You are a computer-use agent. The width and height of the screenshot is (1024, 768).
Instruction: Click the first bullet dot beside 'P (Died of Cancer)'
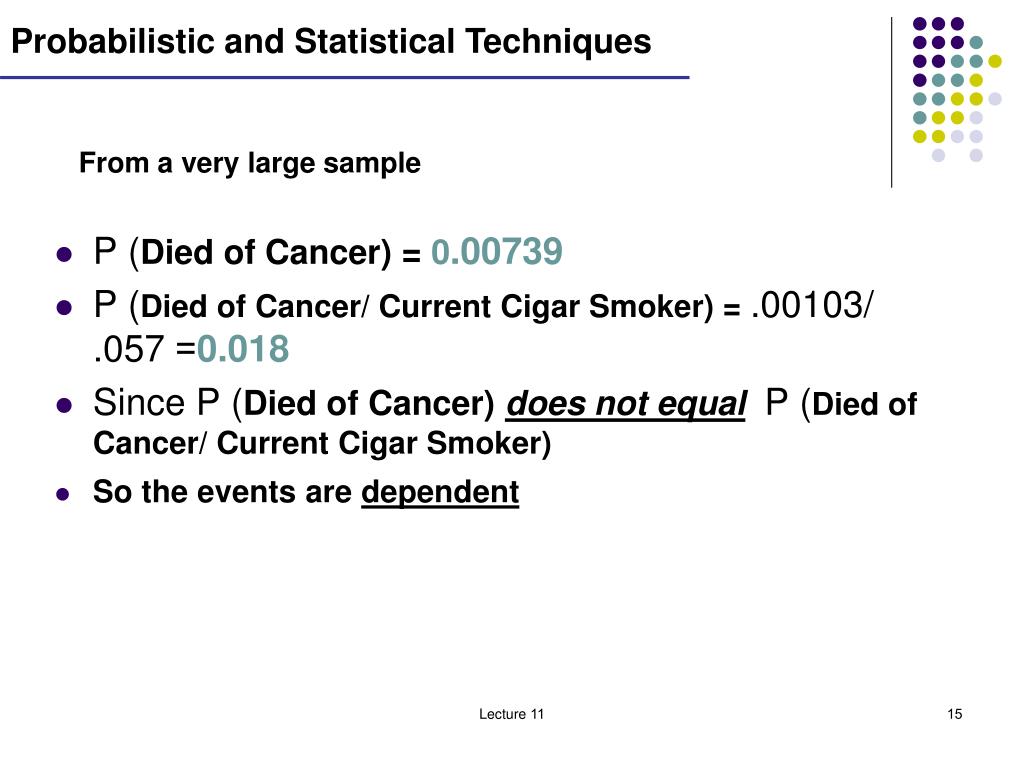(64, 254)
